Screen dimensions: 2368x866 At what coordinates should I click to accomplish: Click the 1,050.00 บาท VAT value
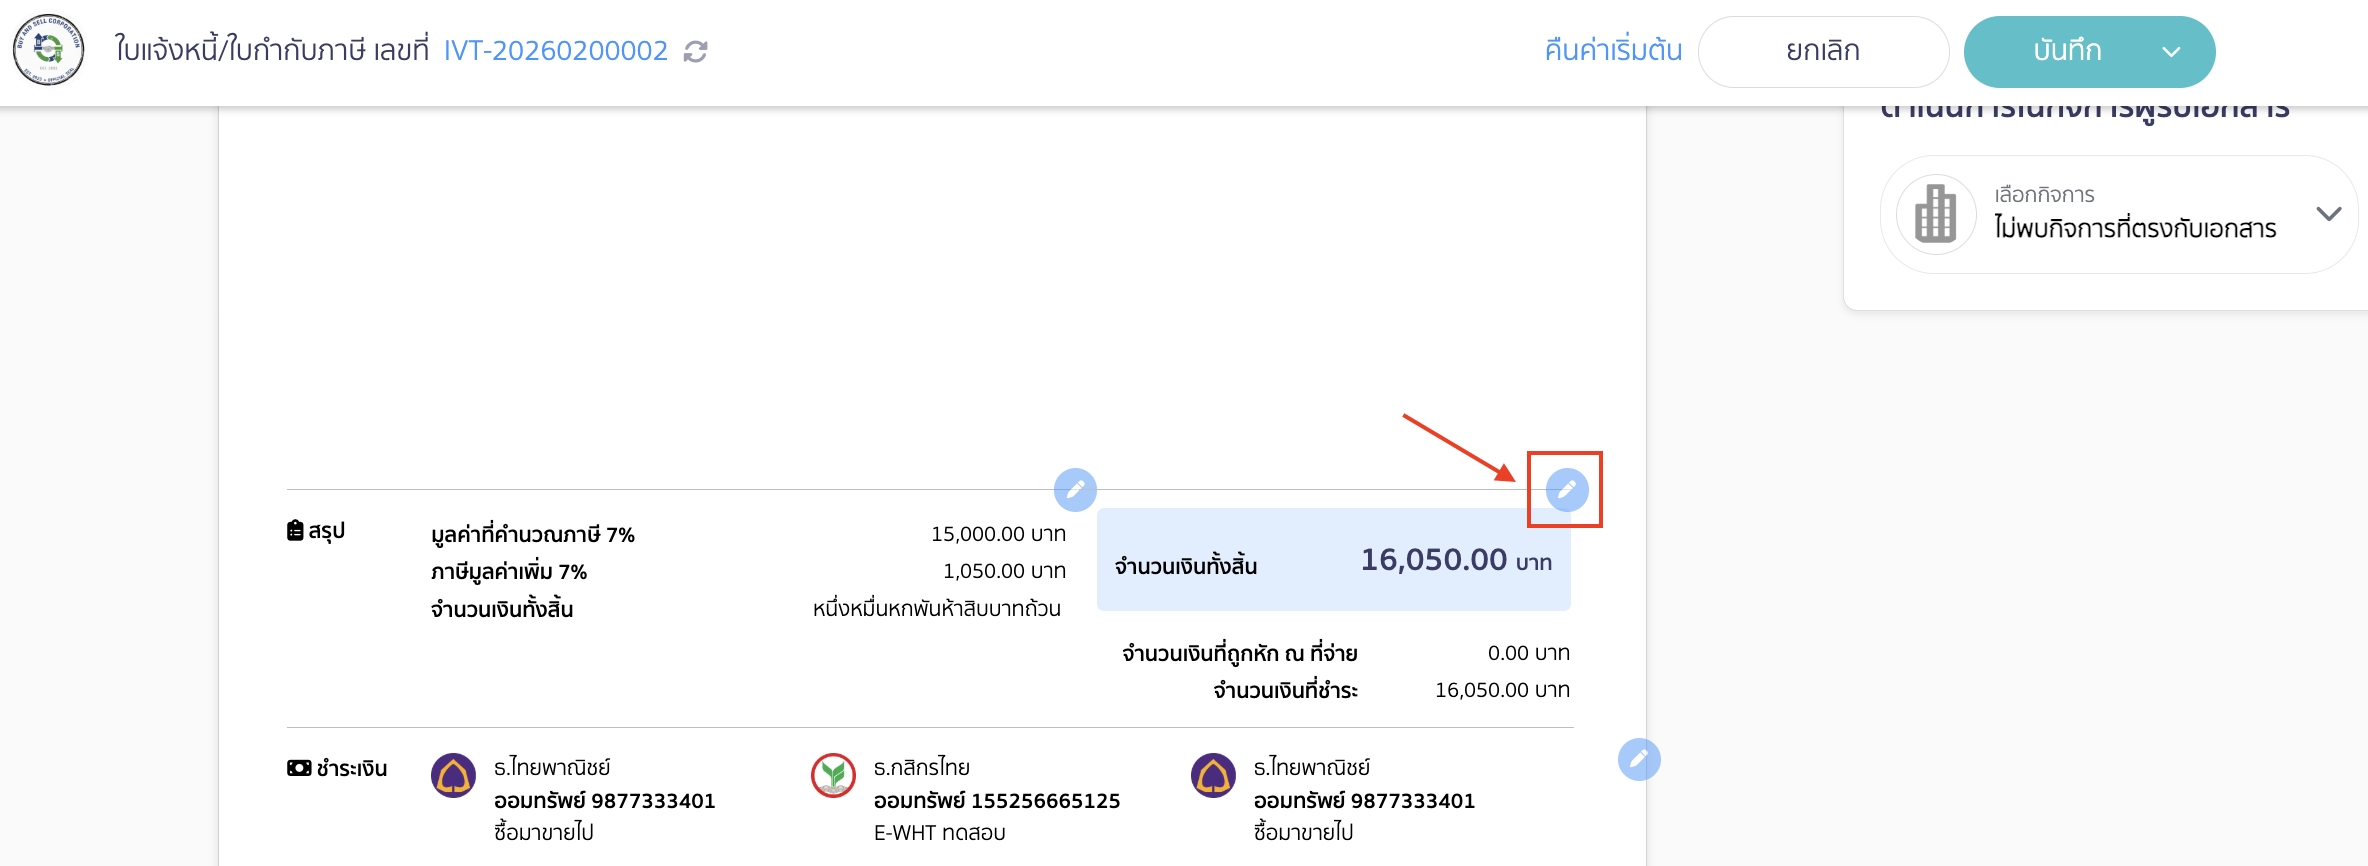tap(1004, 571)
